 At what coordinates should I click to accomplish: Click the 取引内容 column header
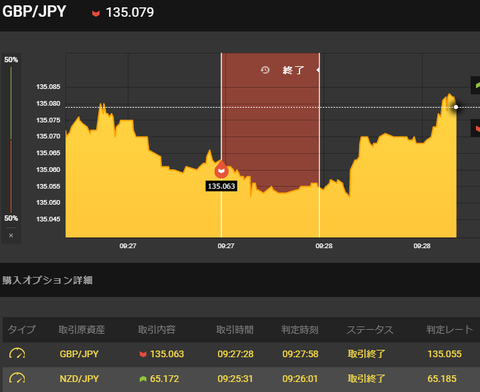point(157,330)
